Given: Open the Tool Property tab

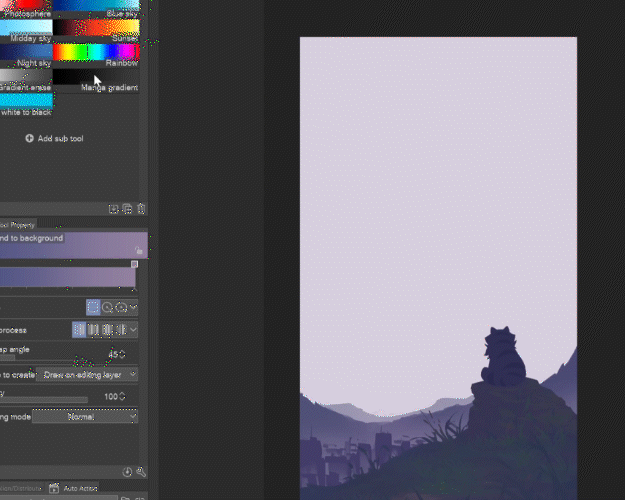Looking at the screenshot, I should point(18,225).
